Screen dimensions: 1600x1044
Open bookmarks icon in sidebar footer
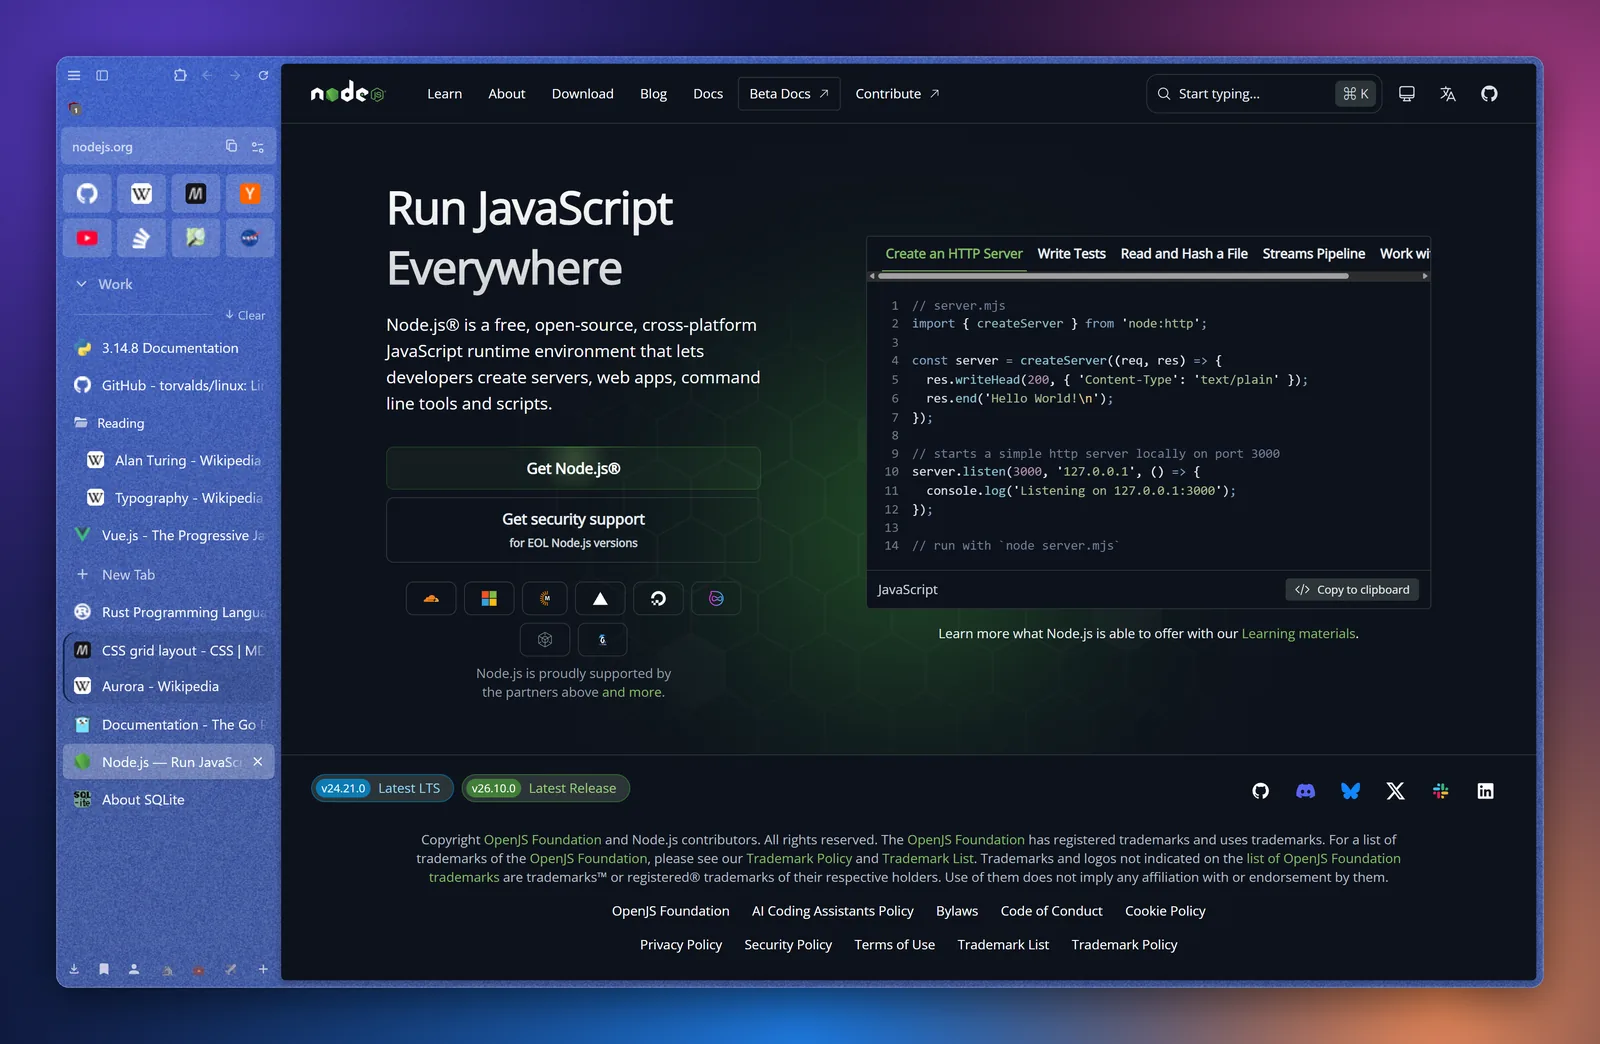(104, 969)
